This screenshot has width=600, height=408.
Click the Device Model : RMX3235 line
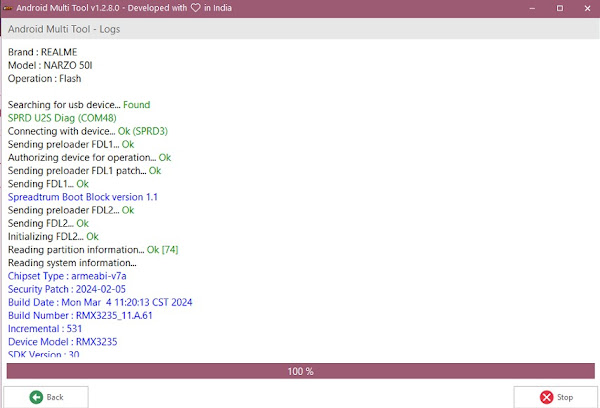click(x=62, y=341)
